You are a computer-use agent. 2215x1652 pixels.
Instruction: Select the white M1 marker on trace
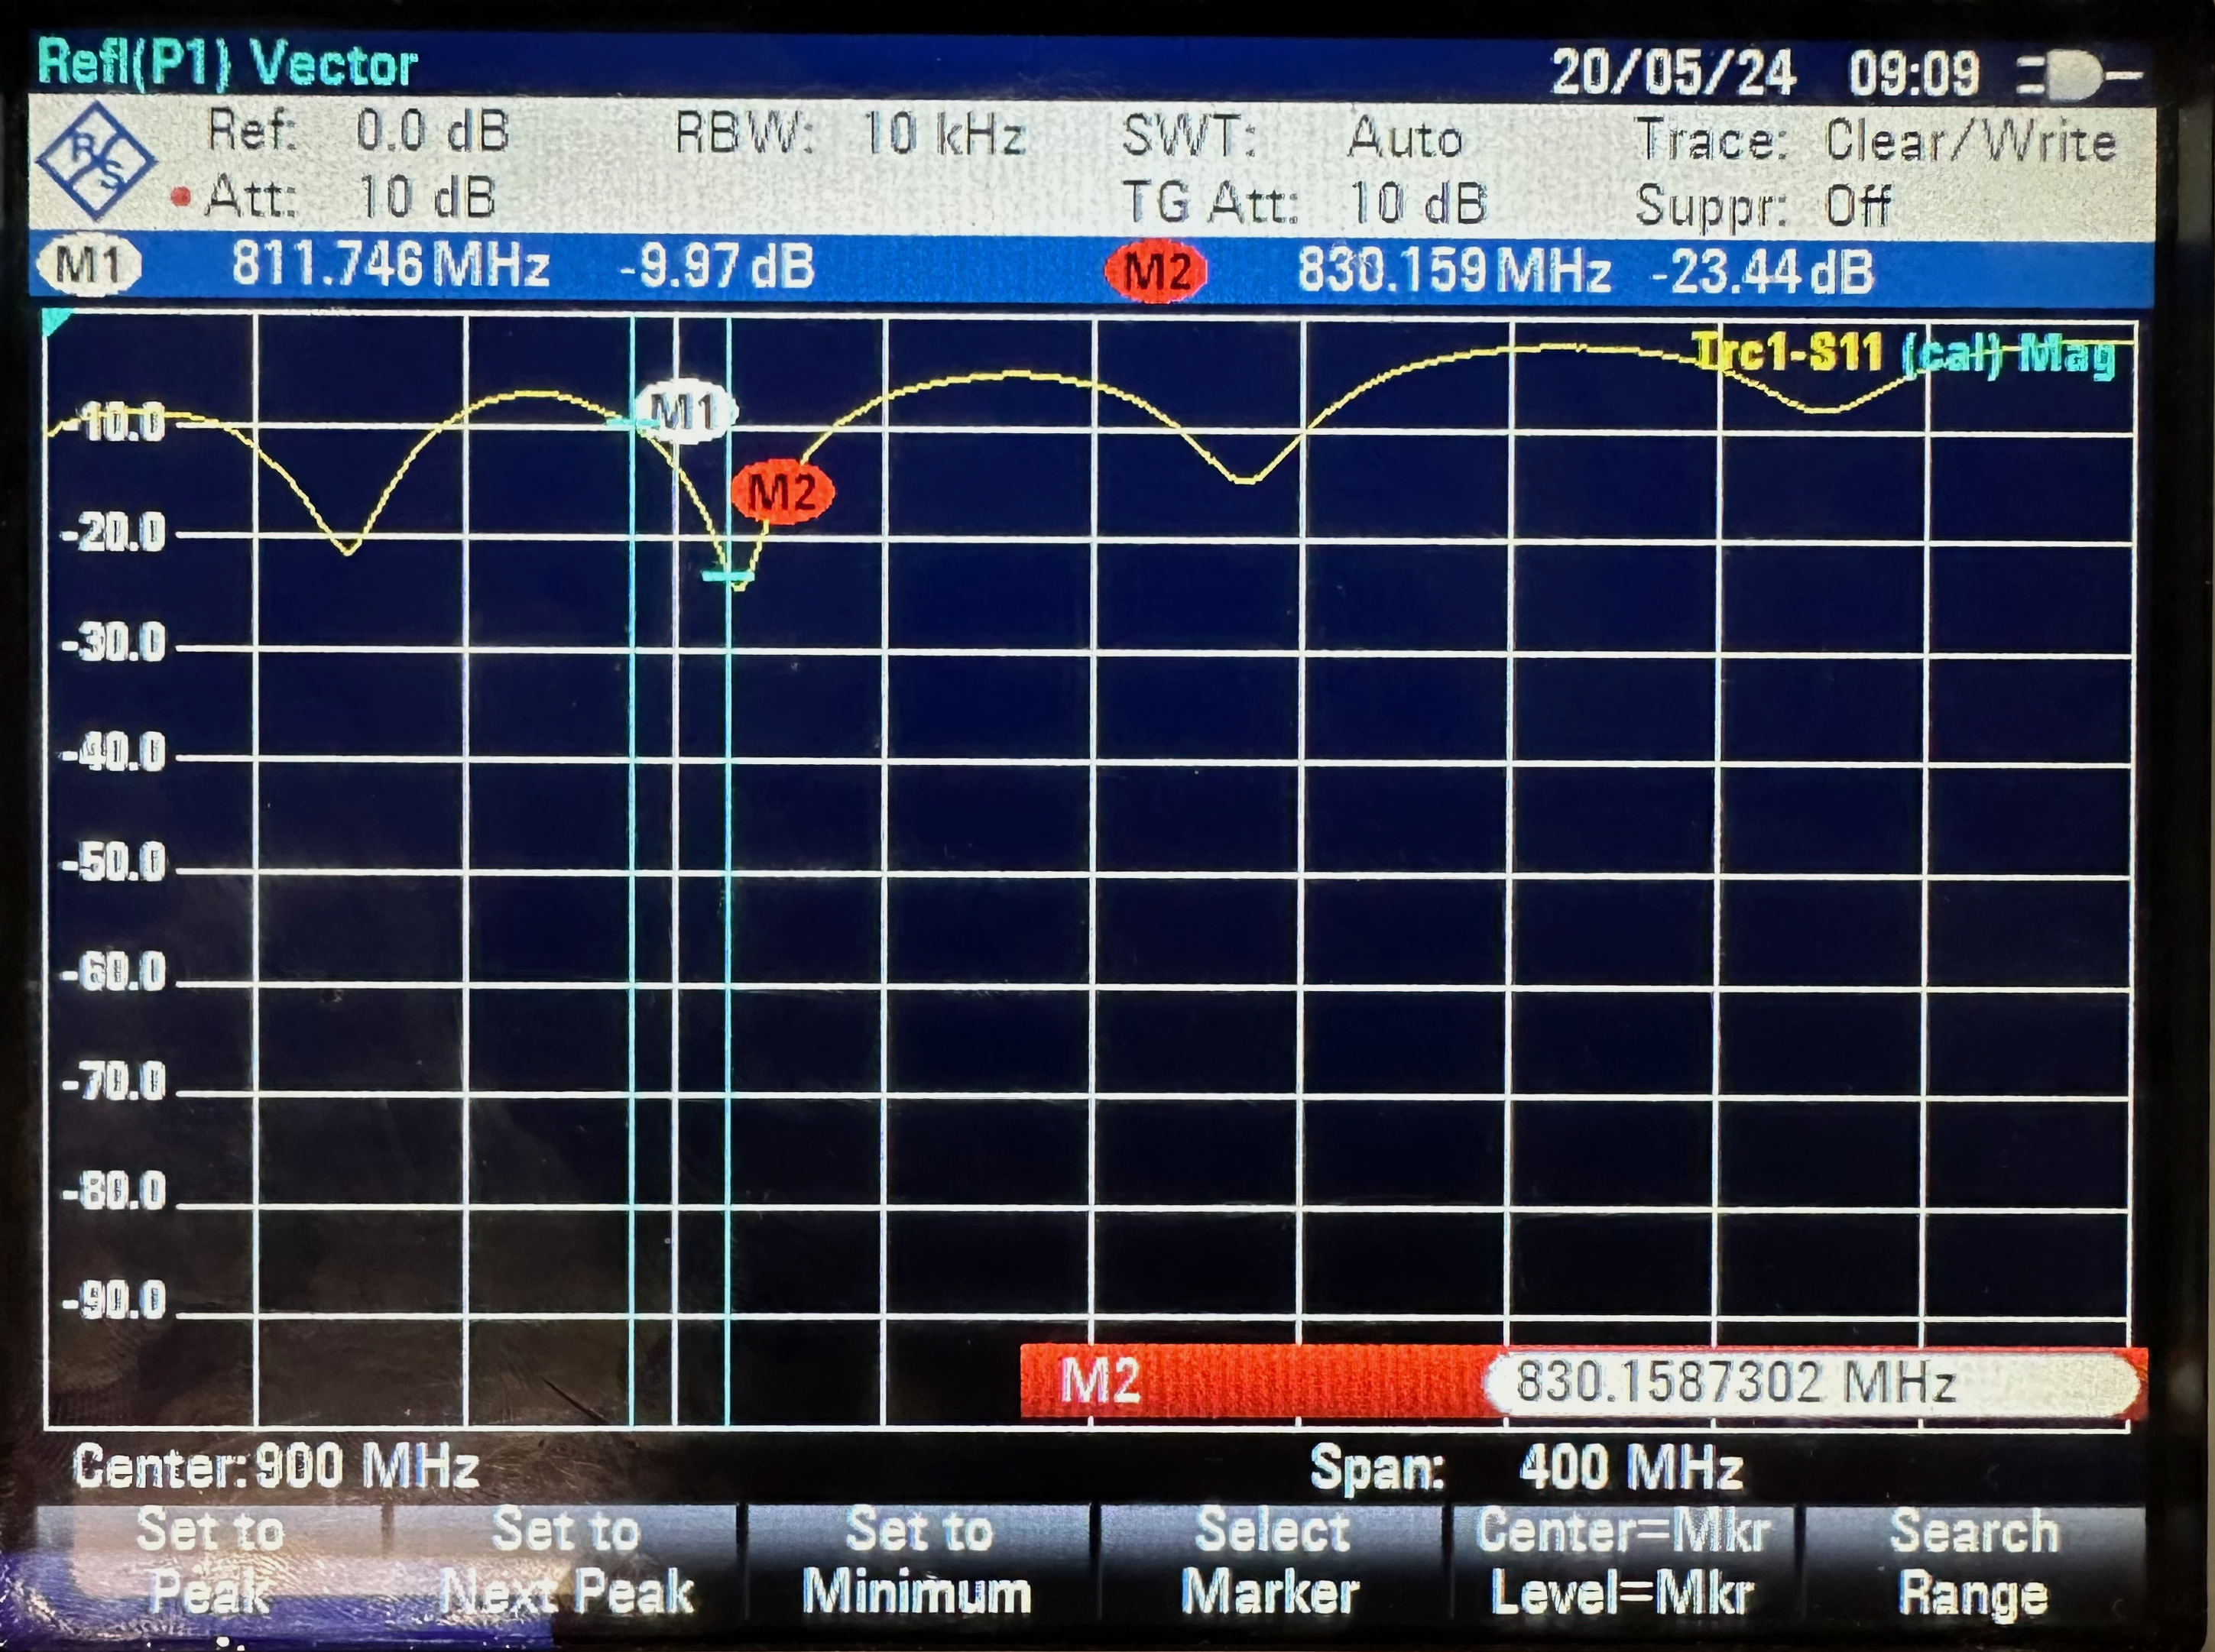(686, 412)
